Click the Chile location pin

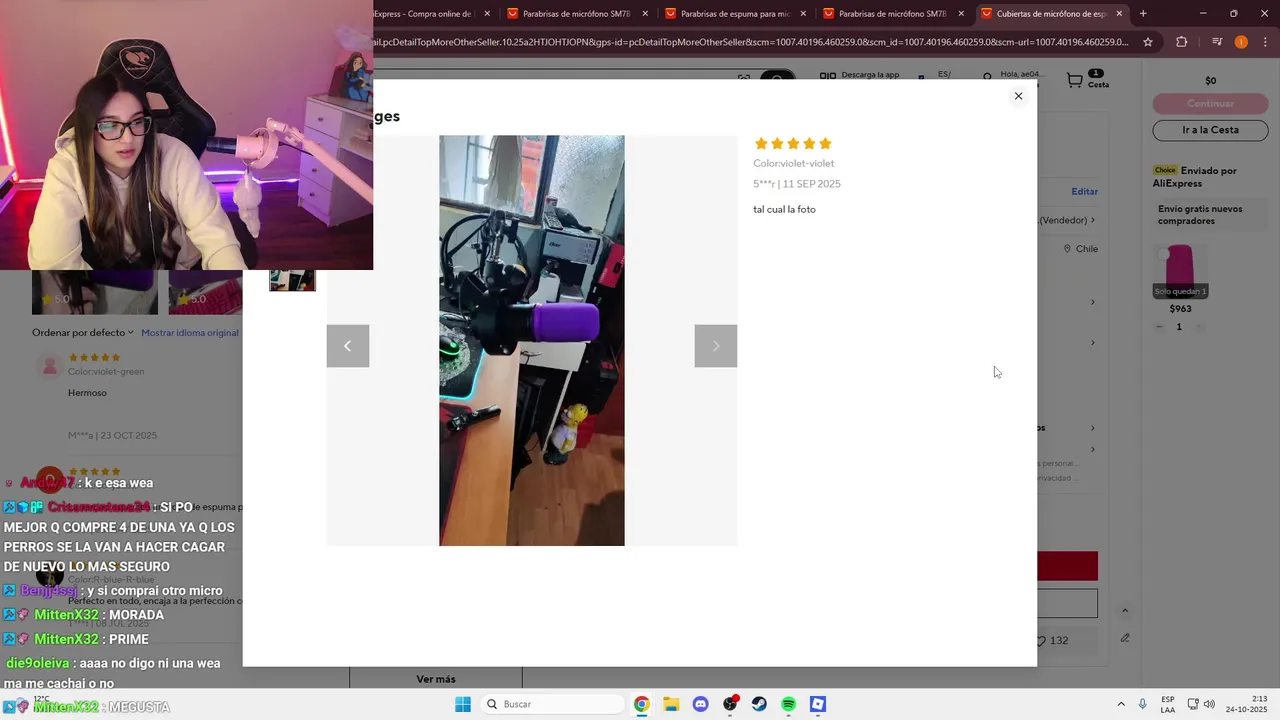[x=1067, y=249]
